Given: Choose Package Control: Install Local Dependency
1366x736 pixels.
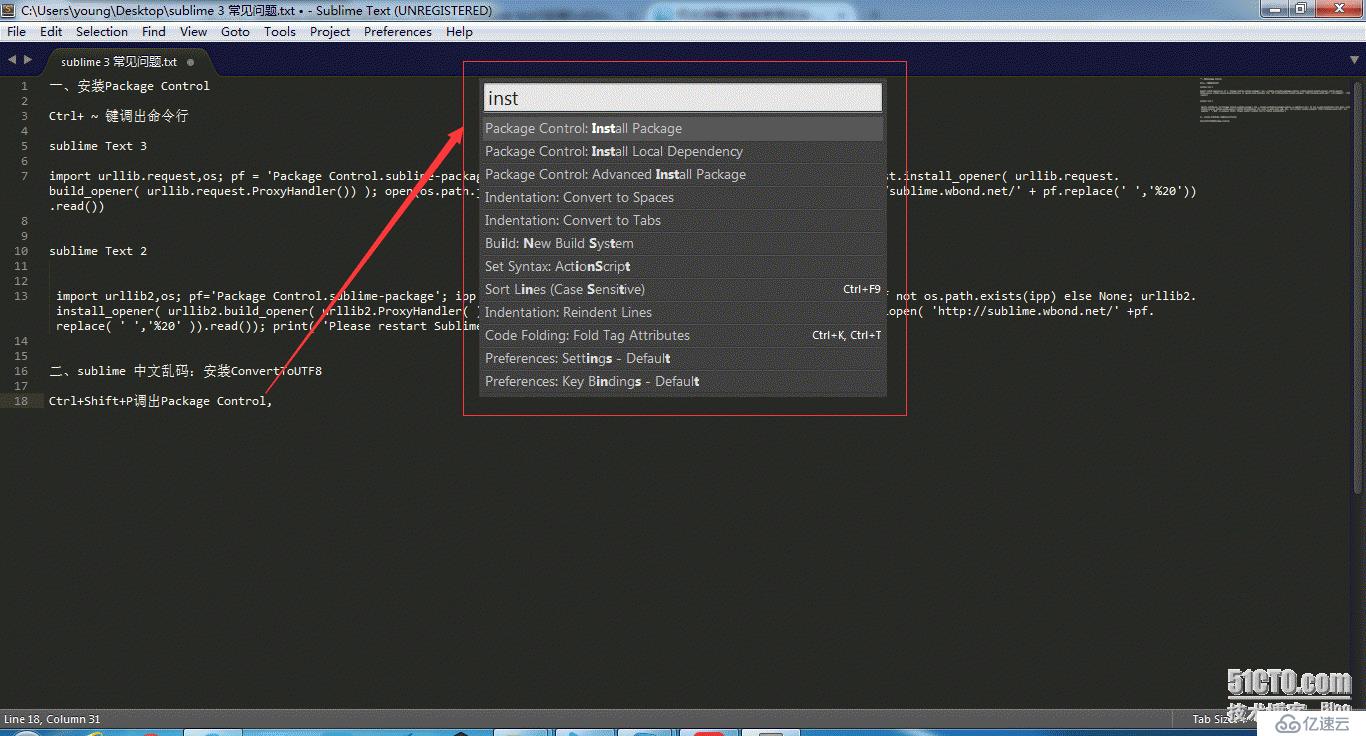Looking at the screenshot, I should [683, 151].
